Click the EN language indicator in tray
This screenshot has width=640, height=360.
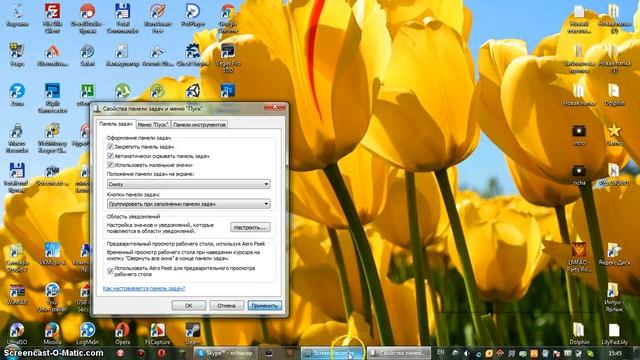pos(440,352)
